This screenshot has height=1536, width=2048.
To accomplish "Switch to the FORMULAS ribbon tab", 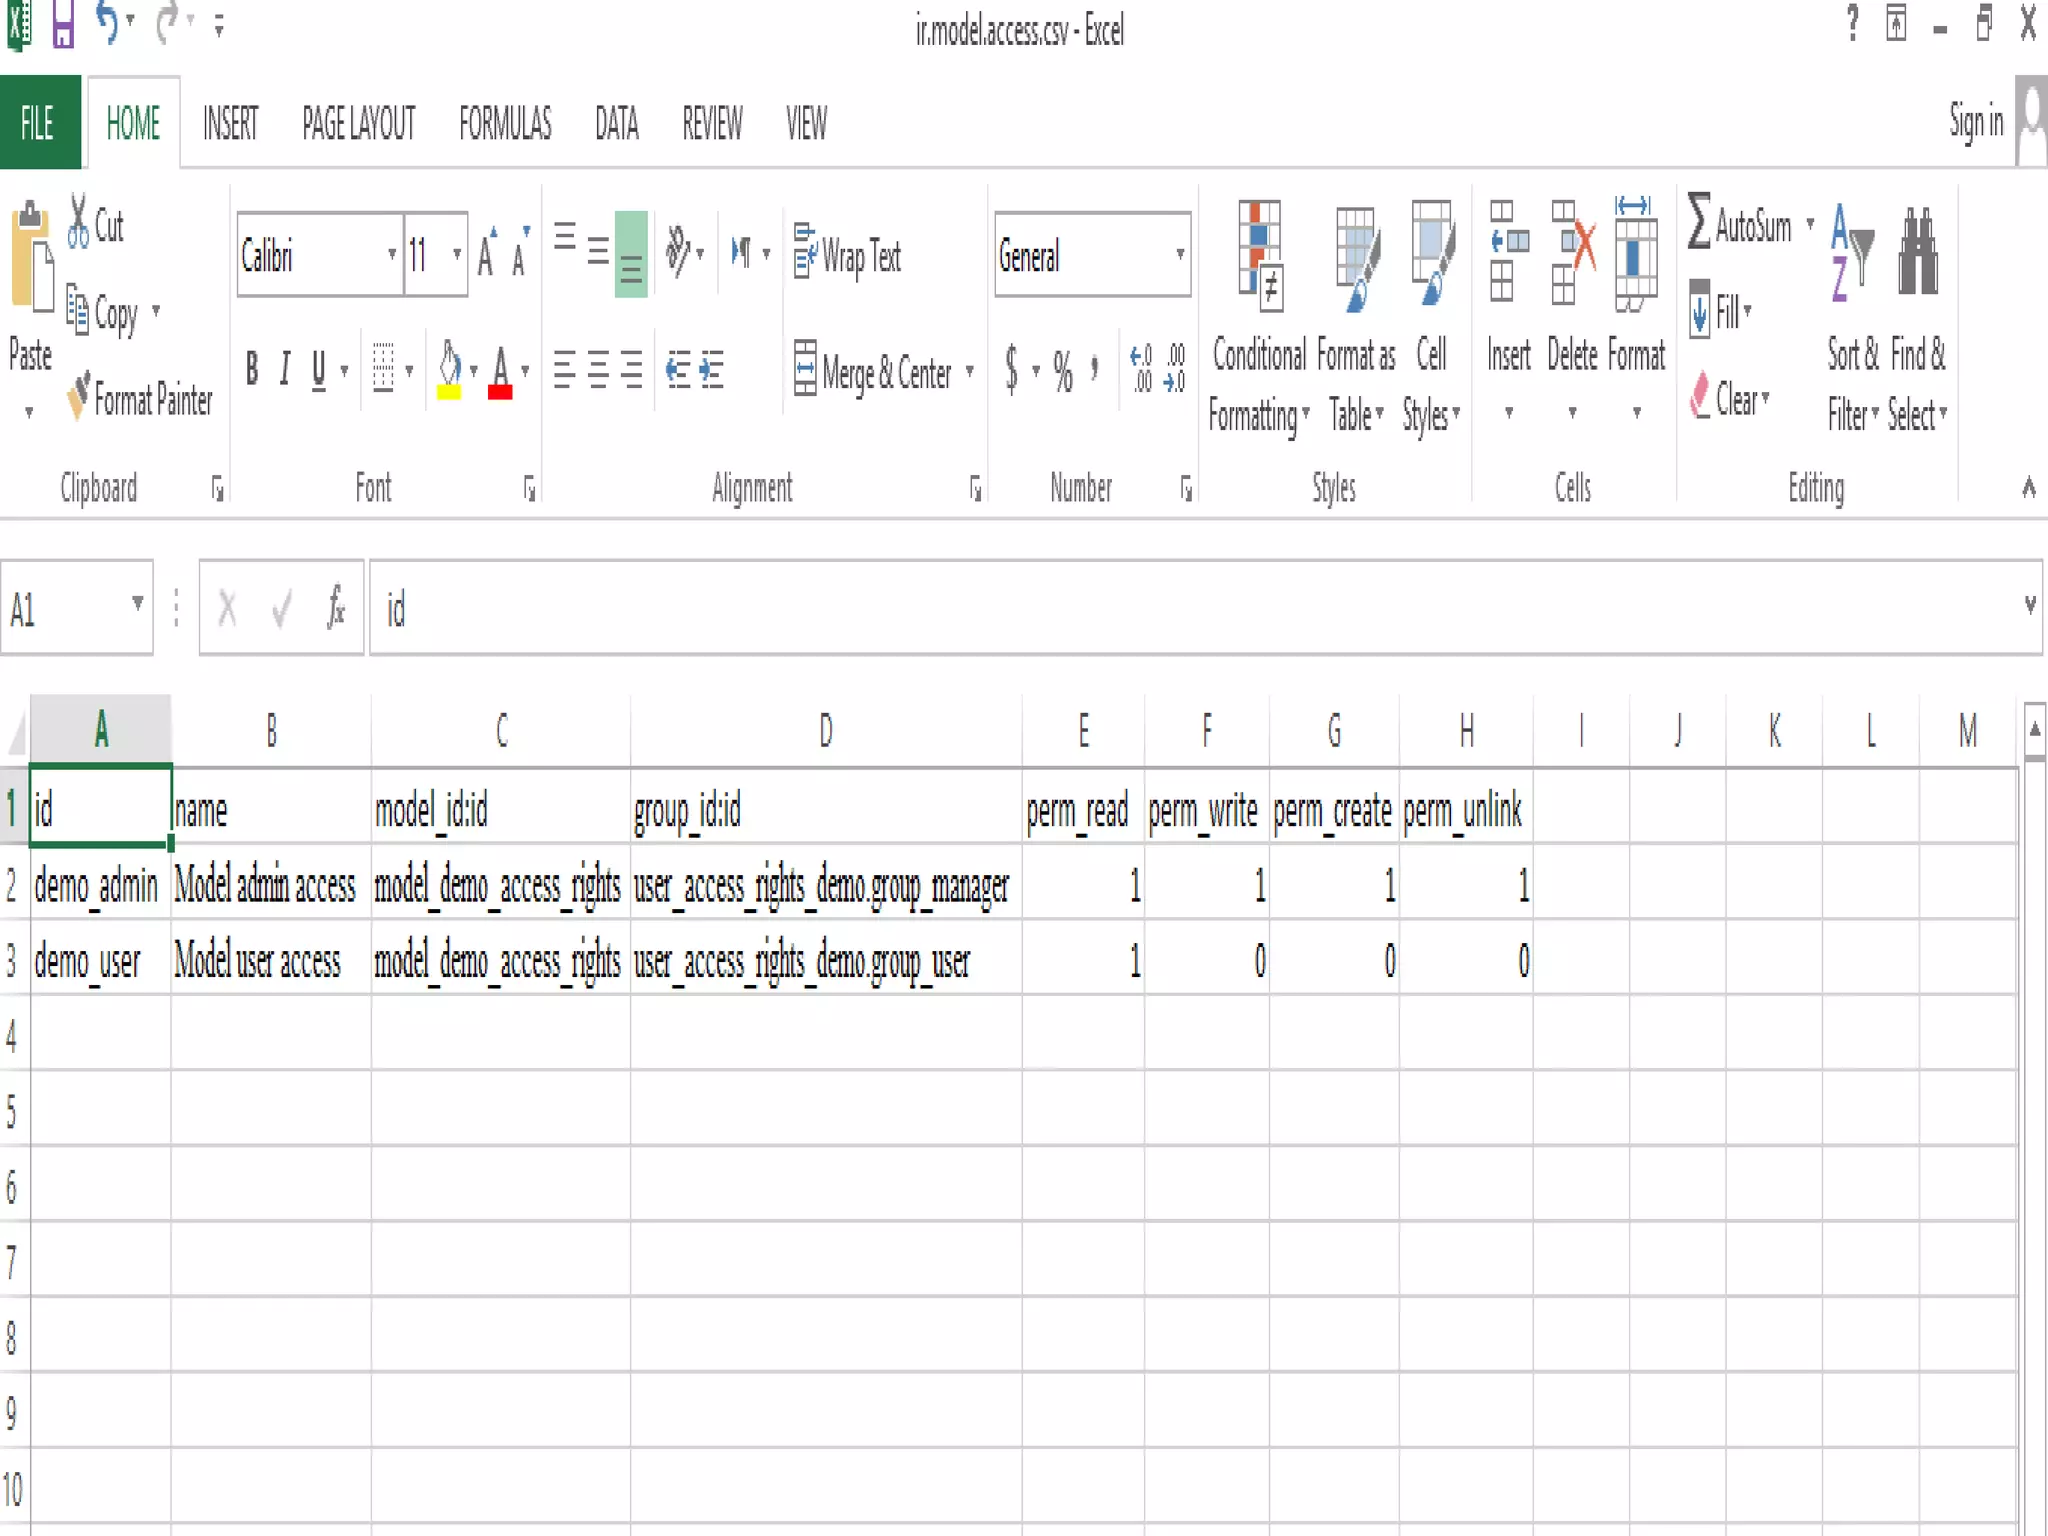I will pos(505,124).
